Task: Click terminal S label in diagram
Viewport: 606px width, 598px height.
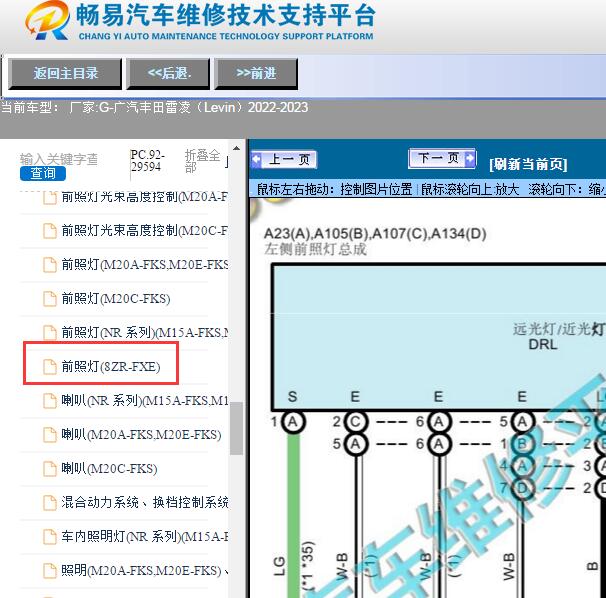Action: [293, 397]
